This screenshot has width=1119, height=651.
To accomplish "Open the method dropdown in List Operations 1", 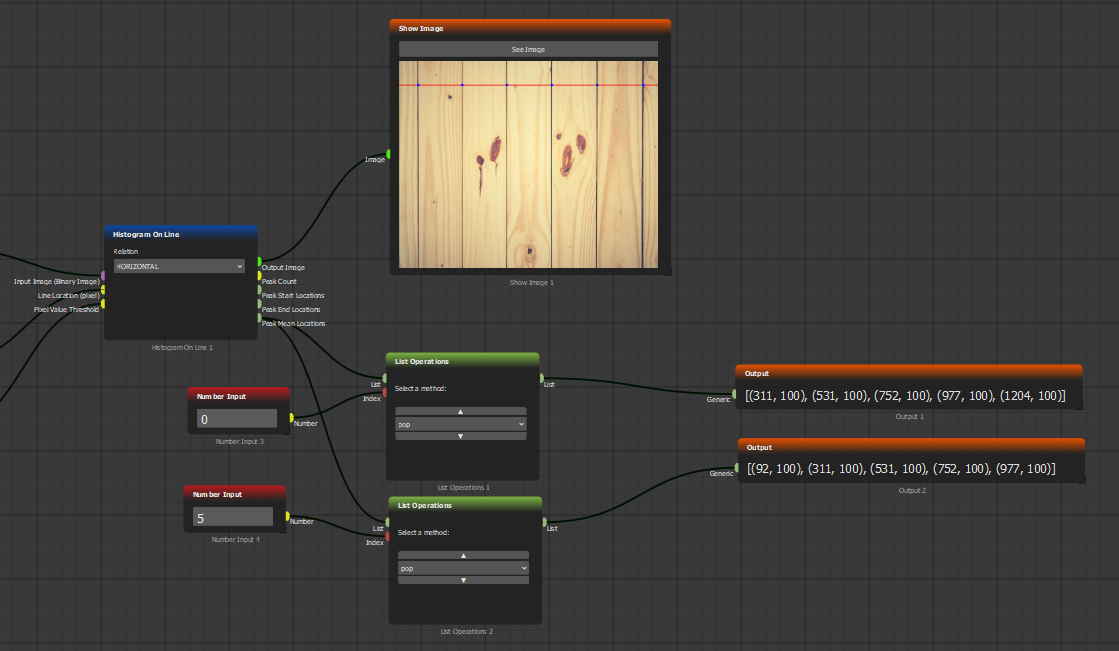I will pos(460,424).
